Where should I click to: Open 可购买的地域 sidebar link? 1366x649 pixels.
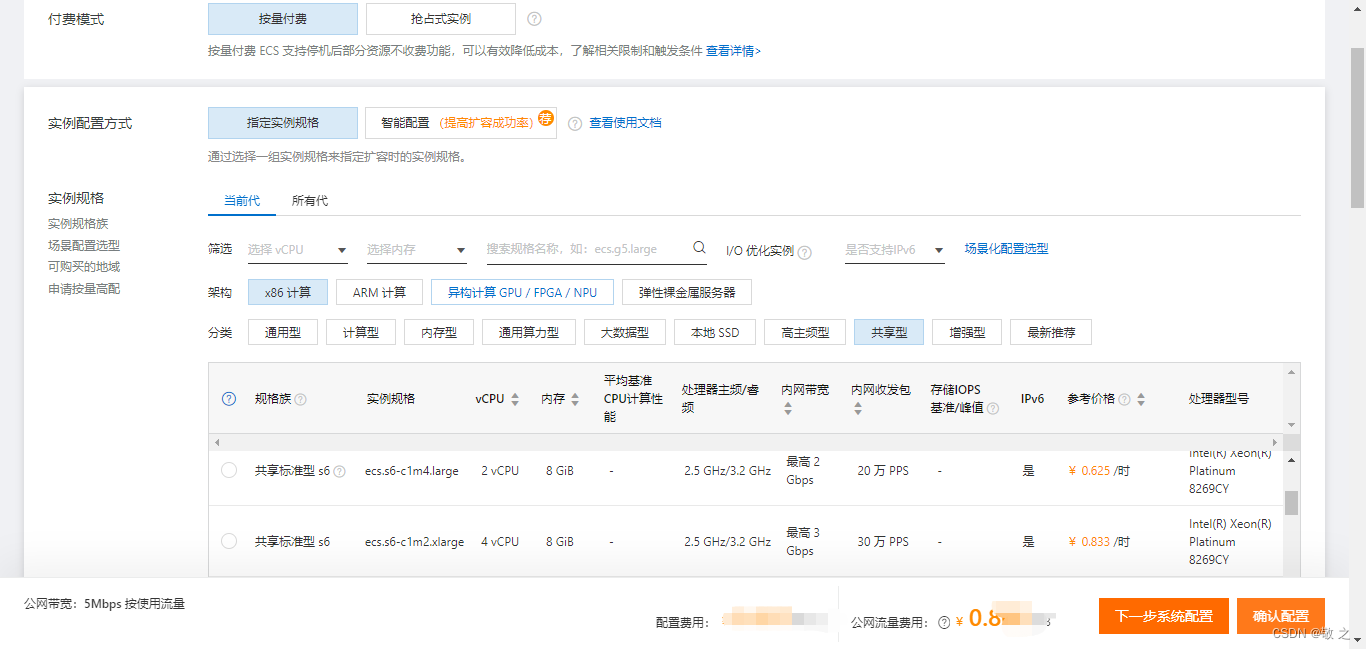coord(84,267)
